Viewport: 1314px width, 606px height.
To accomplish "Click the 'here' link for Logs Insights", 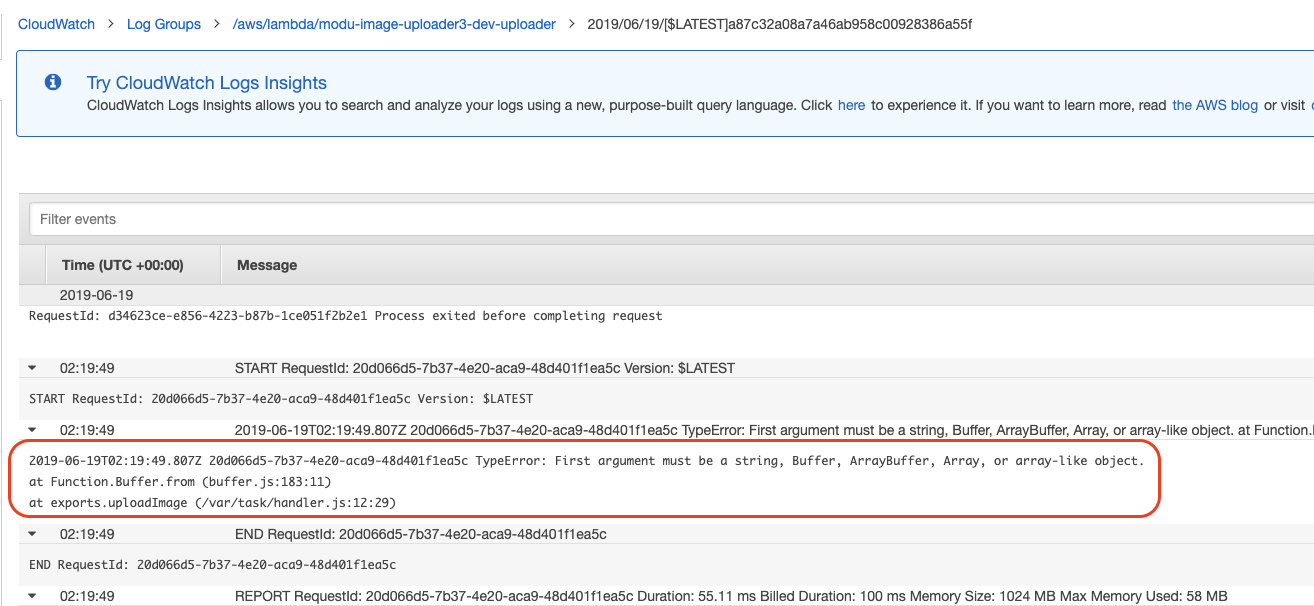I will point(851,105).
